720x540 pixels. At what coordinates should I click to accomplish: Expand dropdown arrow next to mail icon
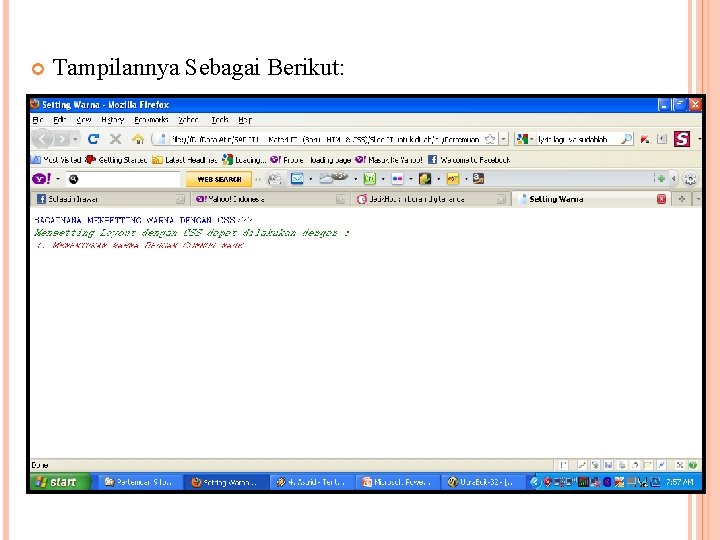pyautogui.click(x=310, y=179)
